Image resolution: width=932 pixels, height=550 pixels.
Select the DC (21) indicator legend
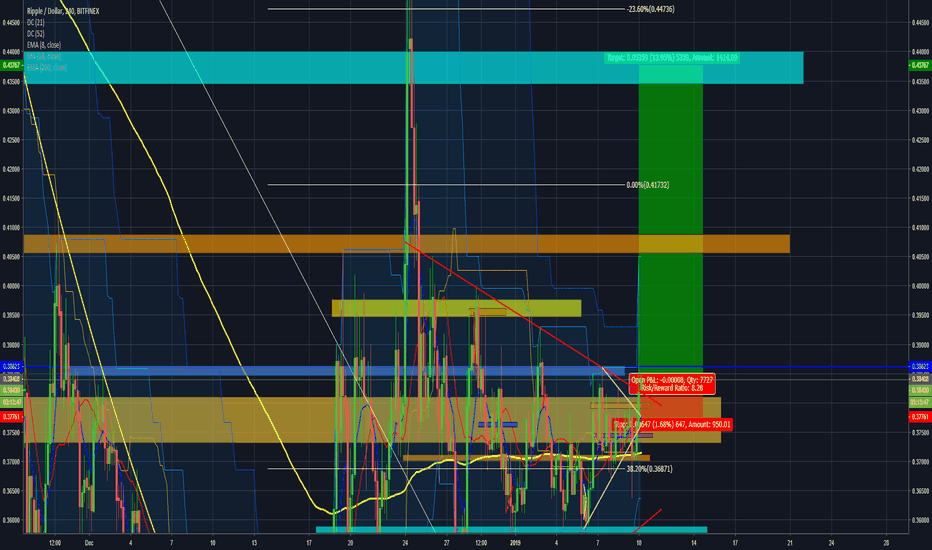pos(36,23)
